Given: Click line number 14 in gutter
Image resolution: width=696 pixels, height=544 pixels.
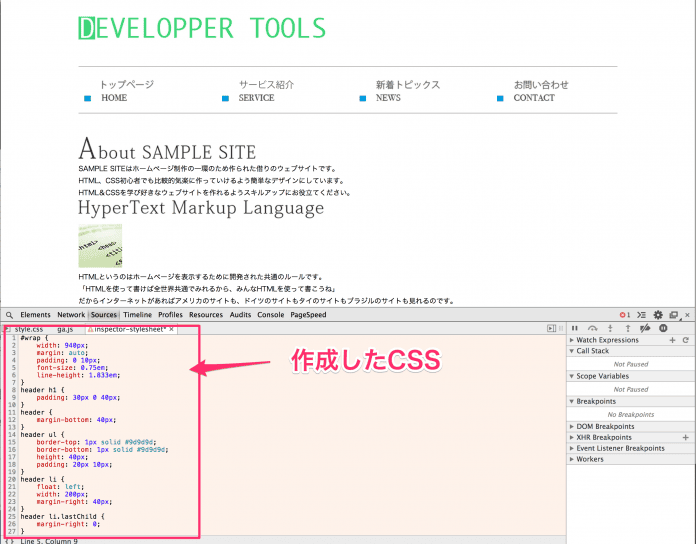Looking at the screenshot, I should click(12, 435).
